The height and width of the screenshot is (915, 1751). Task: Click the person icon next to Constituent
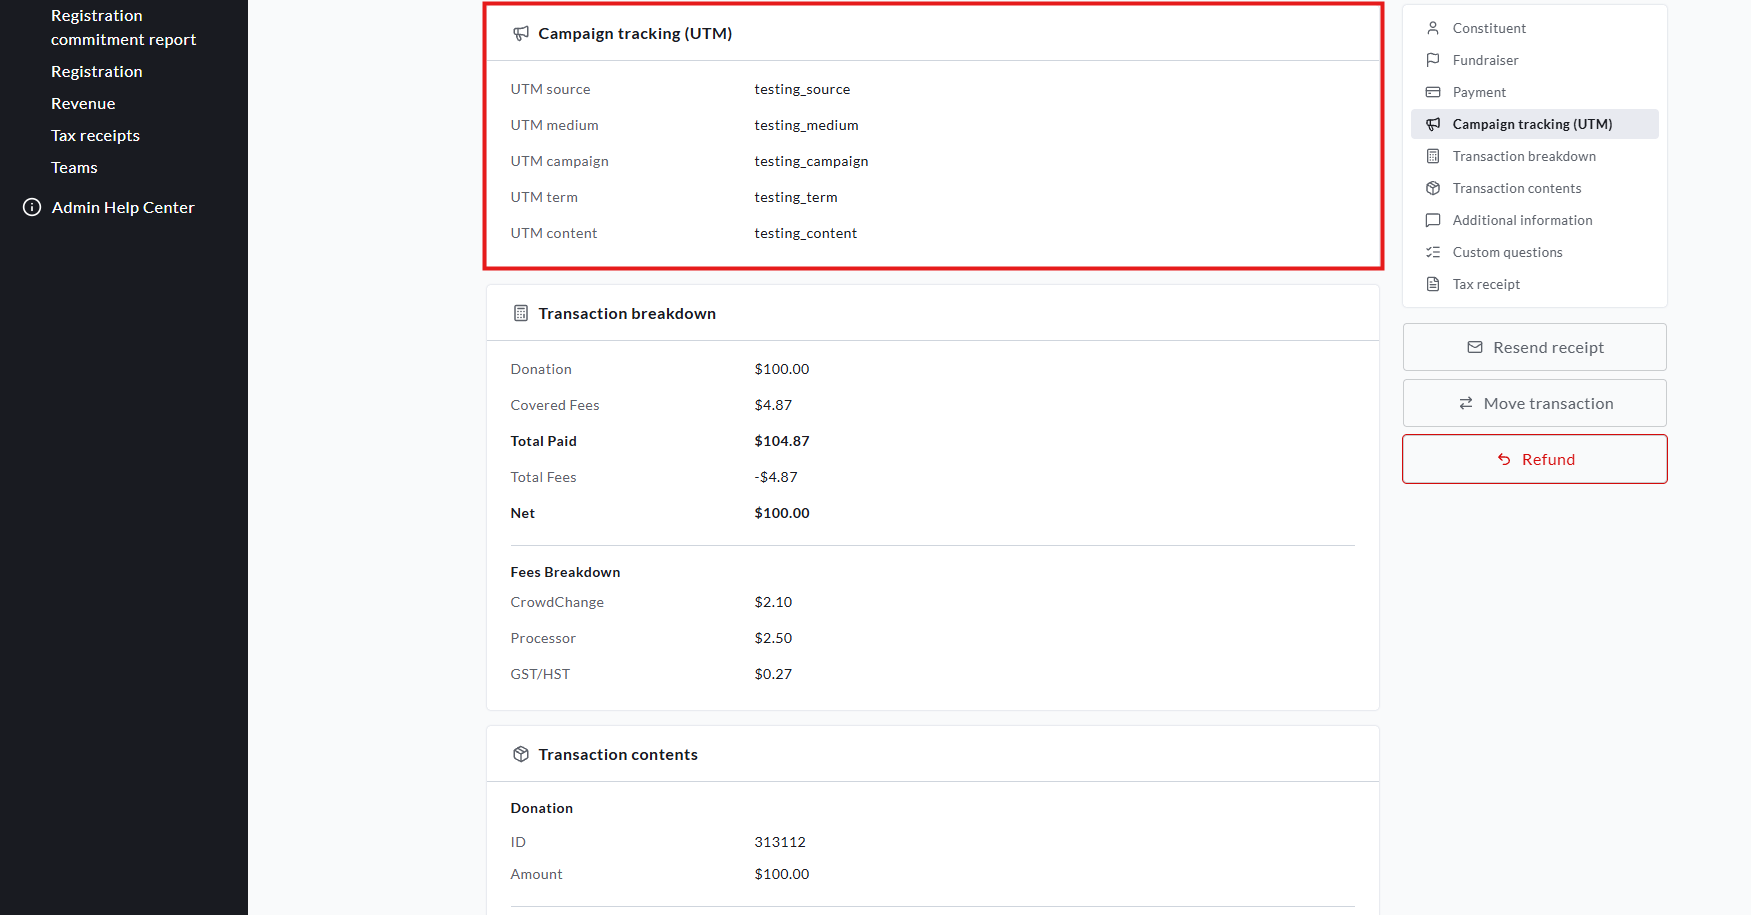1433,28
